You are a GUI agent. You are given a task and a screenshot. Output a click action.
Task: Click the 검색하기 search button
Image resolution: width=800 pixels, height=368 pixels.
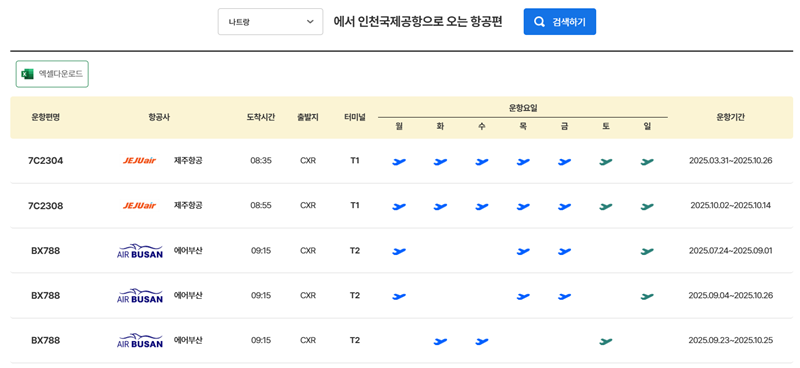click(x=560, y=21)
